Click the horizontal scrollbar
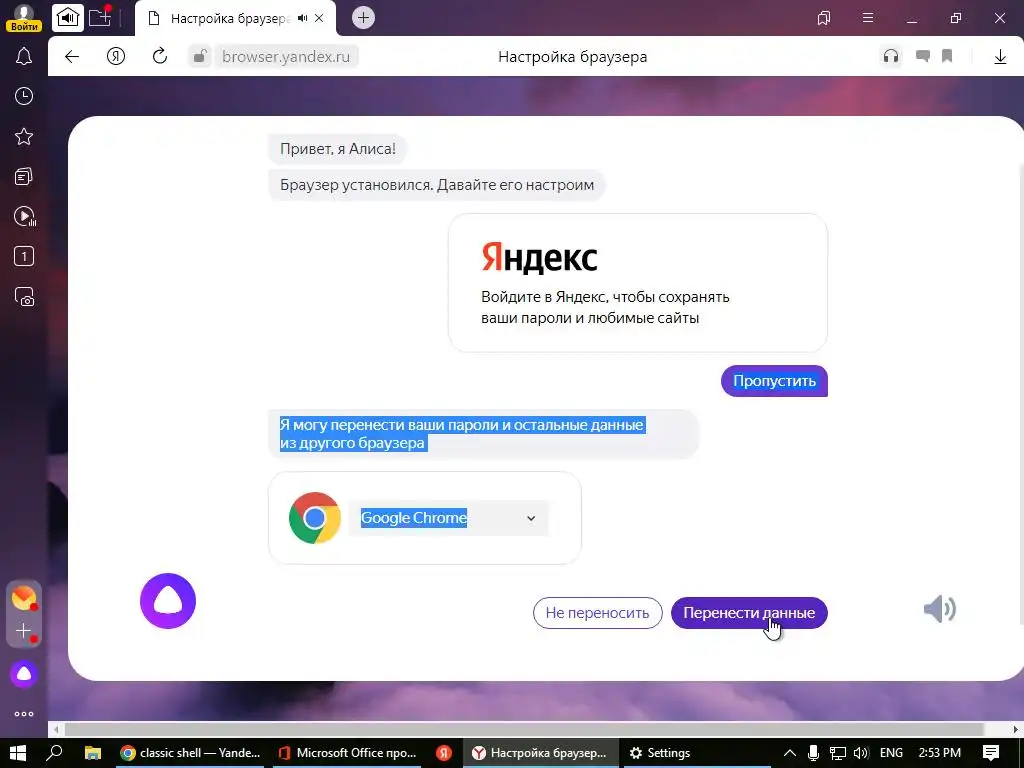Image resolution: width=1024 pixels, height=768 pixels. coord(524,729)
